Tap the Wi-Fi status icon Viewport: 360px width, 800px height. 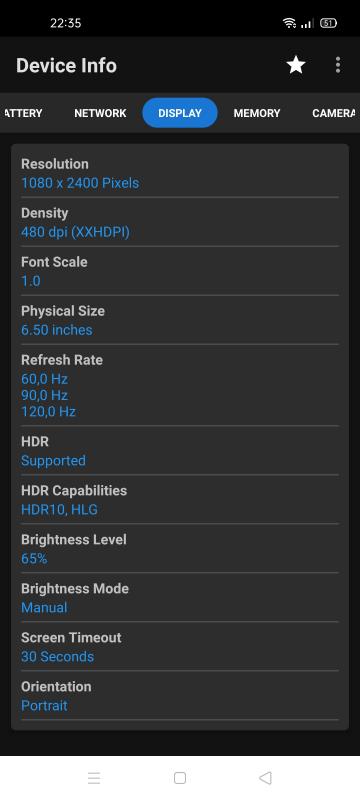coord(289,23)
